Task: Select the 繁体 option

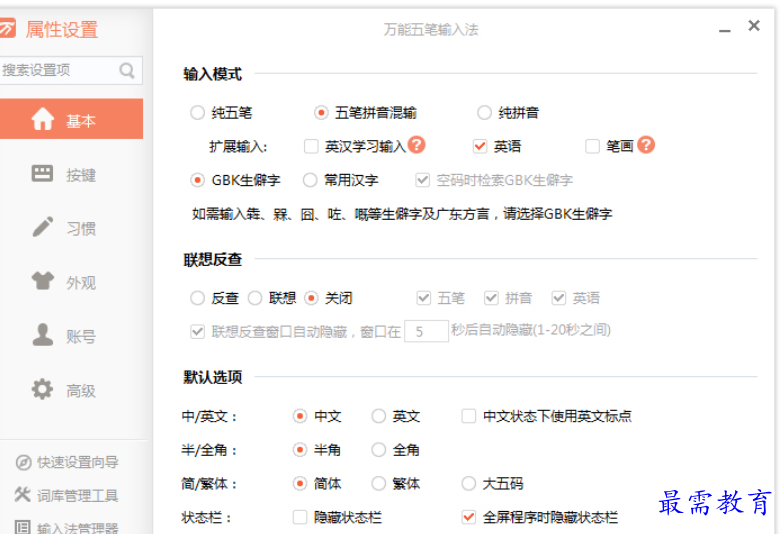Action: point(379,483)
